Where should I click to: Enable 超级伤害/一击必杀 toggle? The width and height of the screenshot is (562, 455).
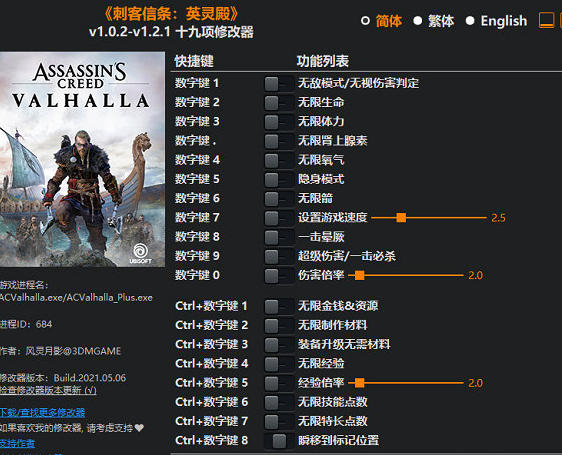point(279,256)
